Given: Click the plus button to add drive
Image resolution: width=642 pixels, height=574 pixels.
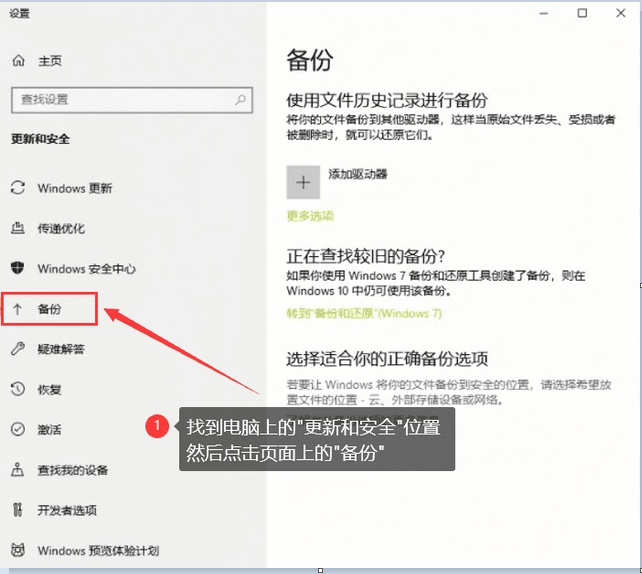Looking at the screenshot, I should (303, 182).
